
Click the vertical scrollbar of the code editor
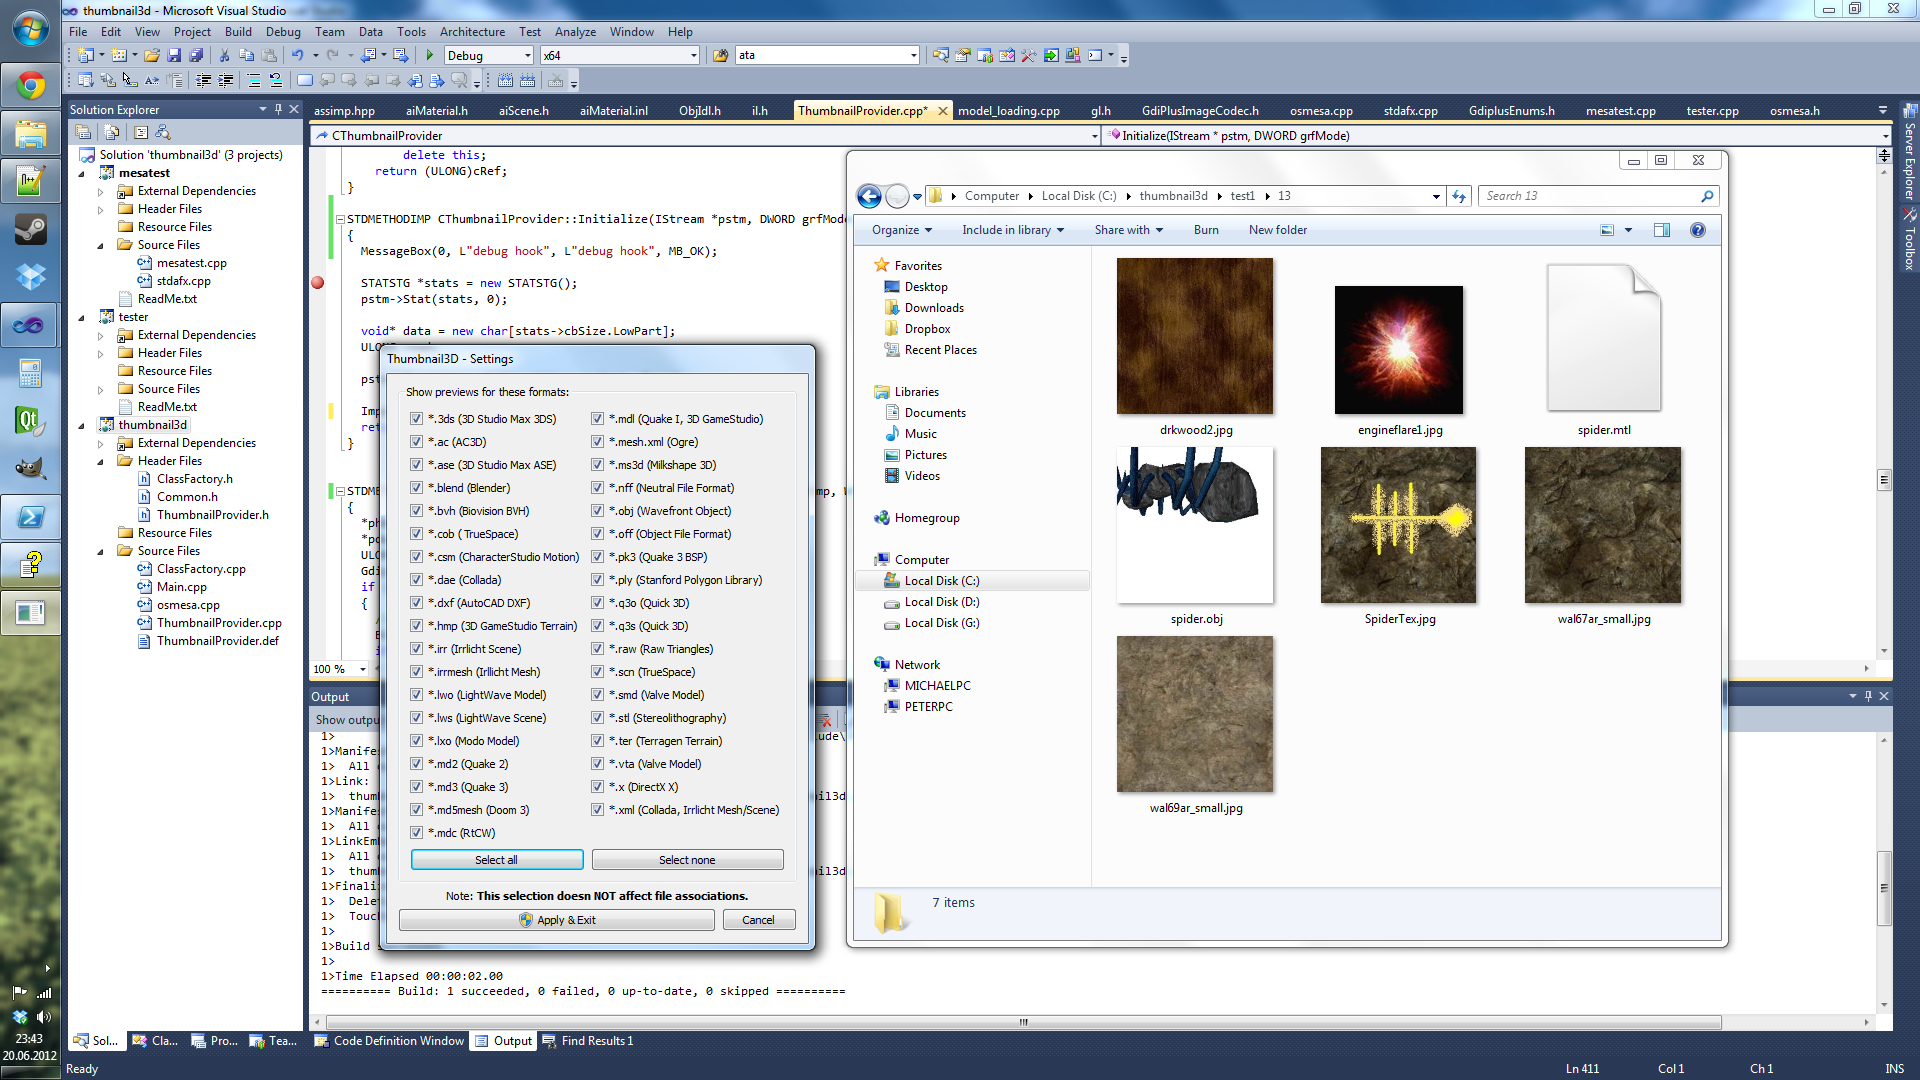pos(1884,480)
